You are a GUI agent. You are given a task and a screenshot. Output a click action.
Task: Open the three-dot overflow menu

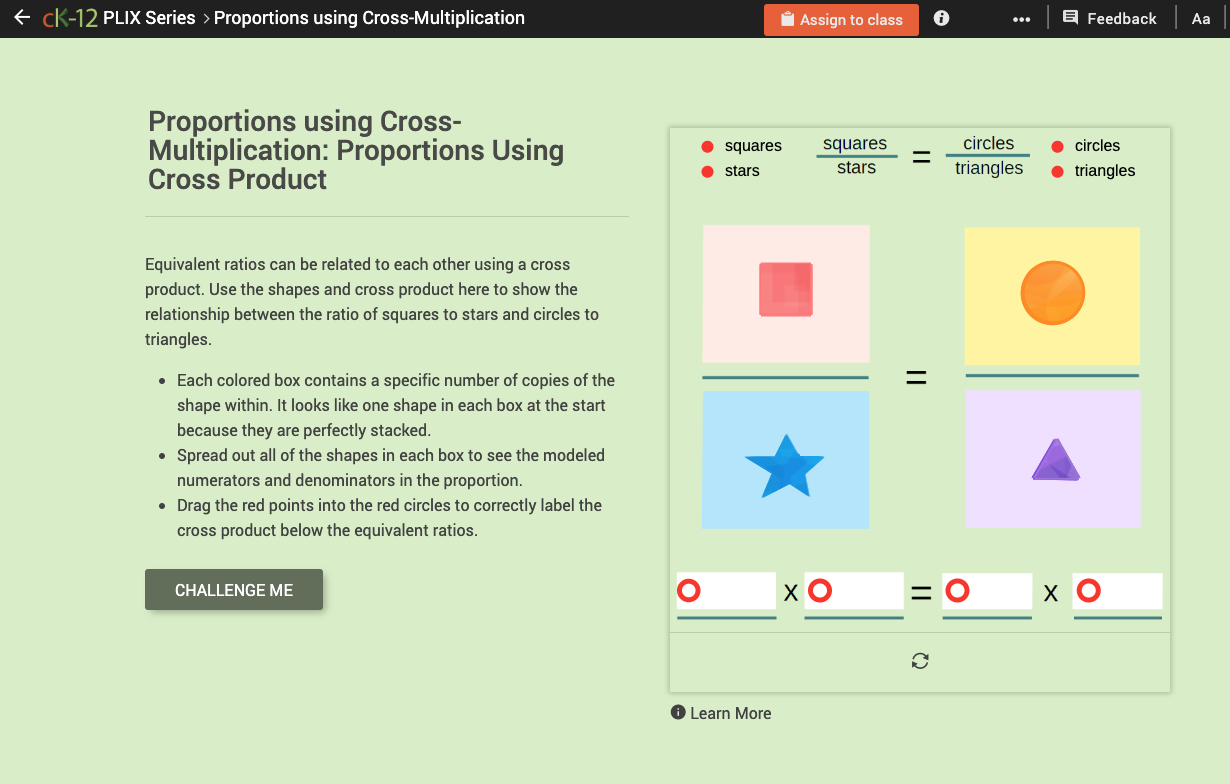(1022, 17)
